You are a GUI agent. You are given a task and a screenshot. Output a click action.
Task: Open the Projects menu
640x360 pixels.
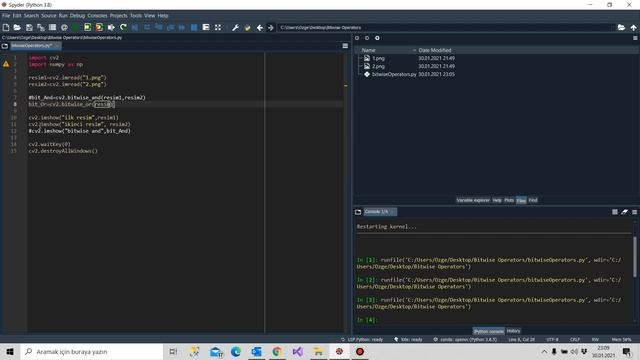pos(118,16)
